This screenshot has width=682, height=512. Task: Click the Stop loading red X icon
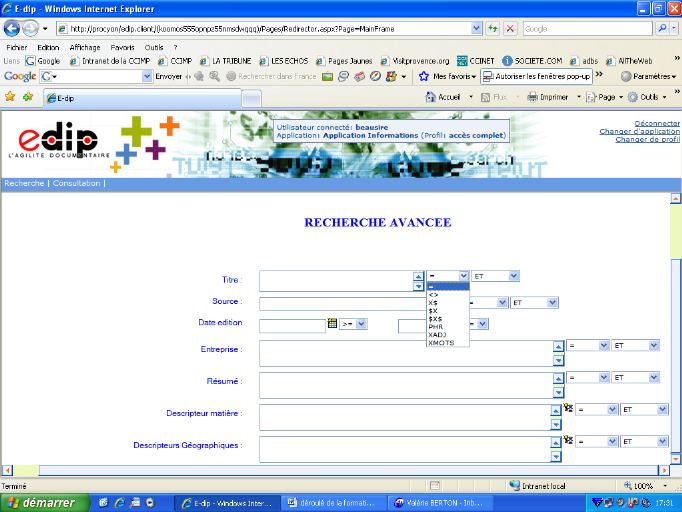click(510, 29)
